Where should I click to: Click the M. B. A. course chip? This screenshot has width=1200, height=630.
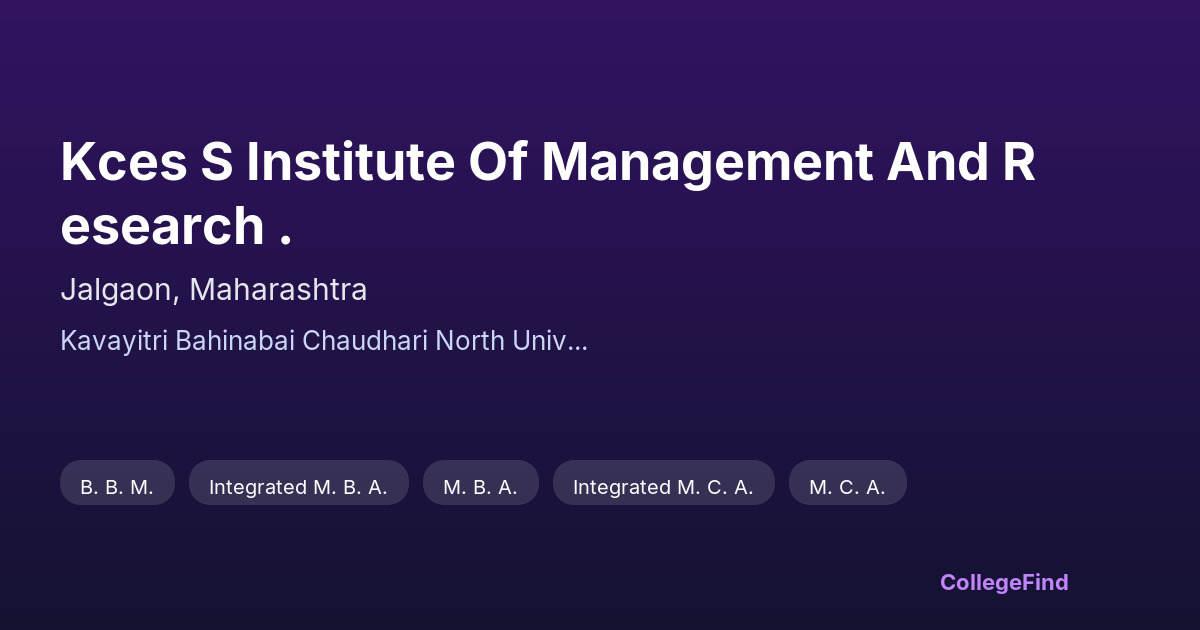click(x=480, y=487)
